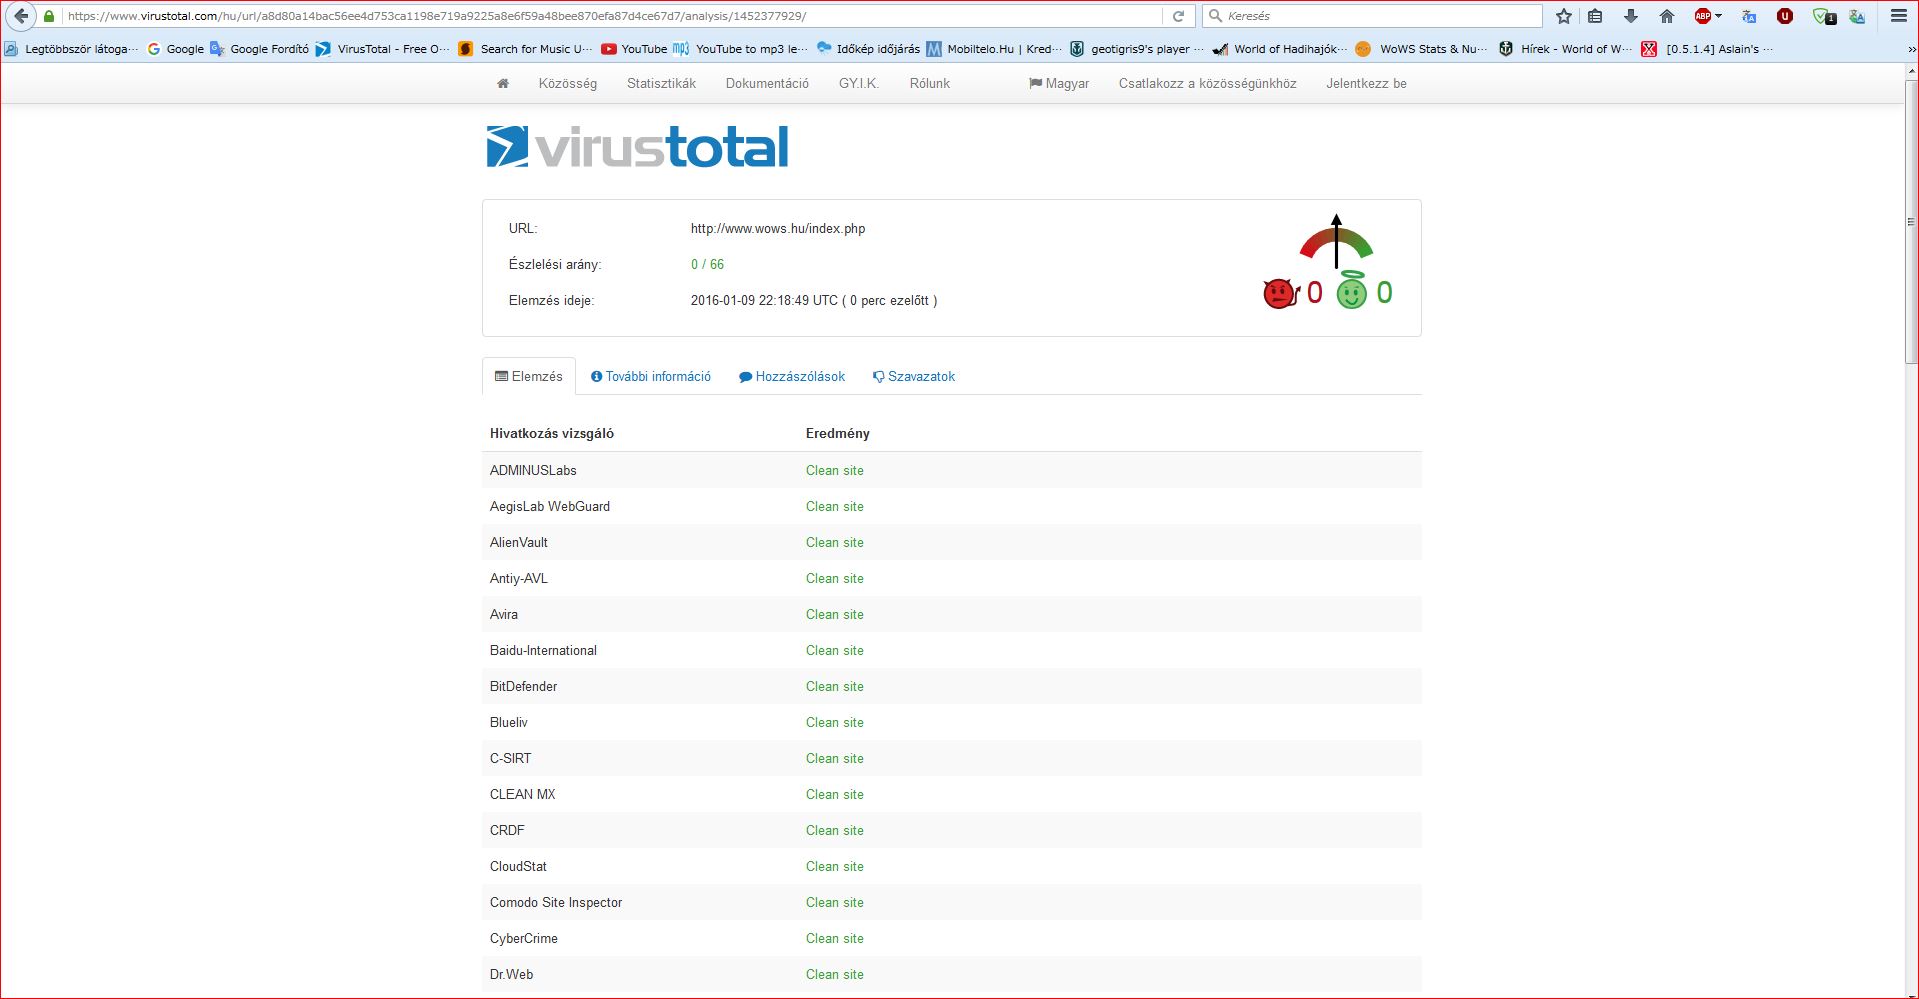
Task: Open Statisztikák menu item
Action: pos(661,84)
